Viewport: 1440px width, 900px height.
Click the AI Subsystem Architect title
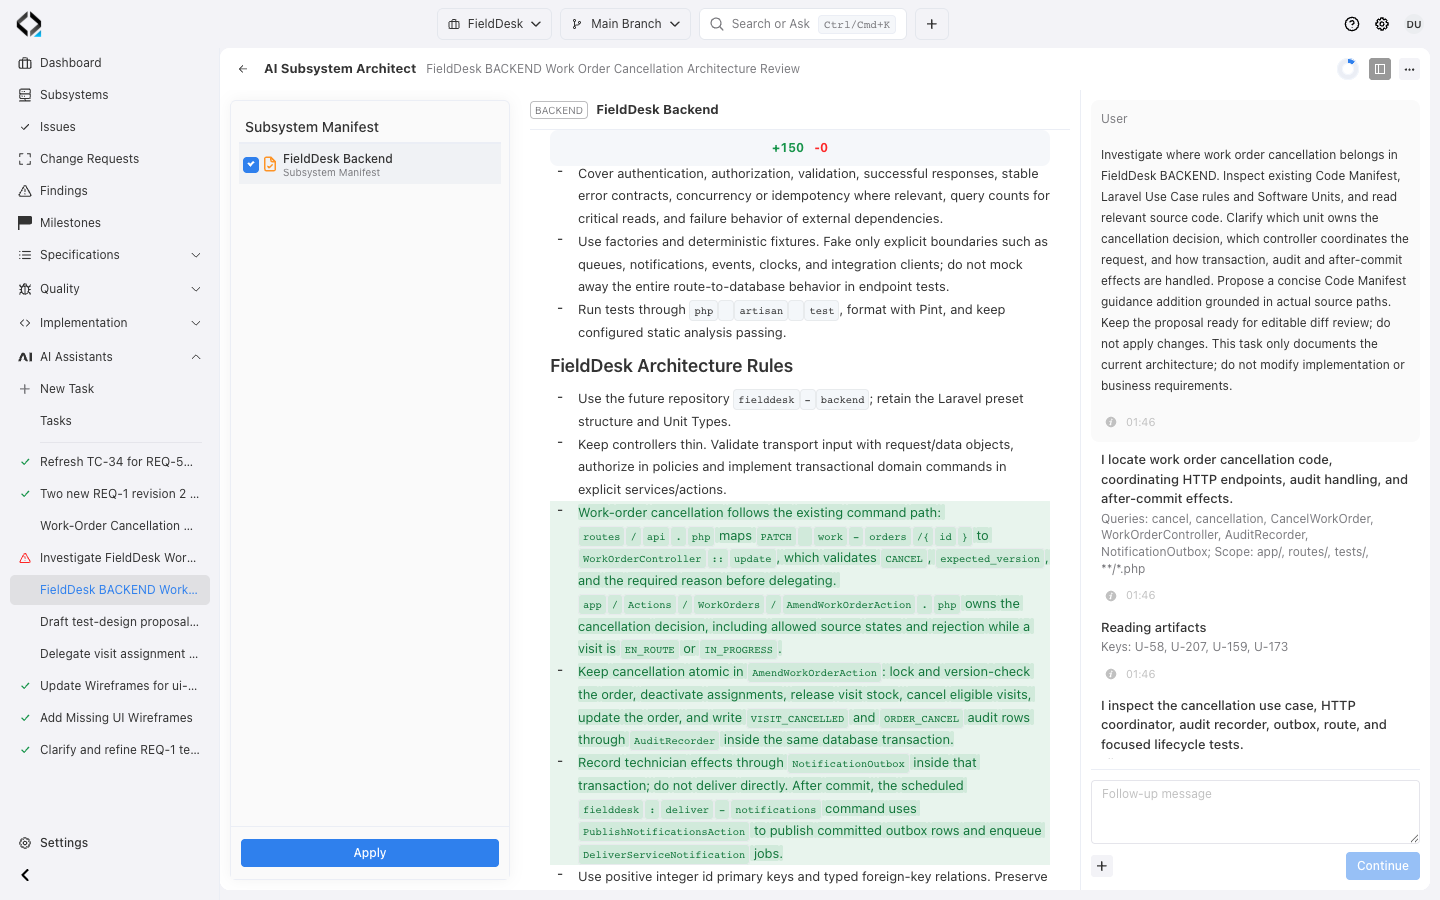(x=340, y=69)
